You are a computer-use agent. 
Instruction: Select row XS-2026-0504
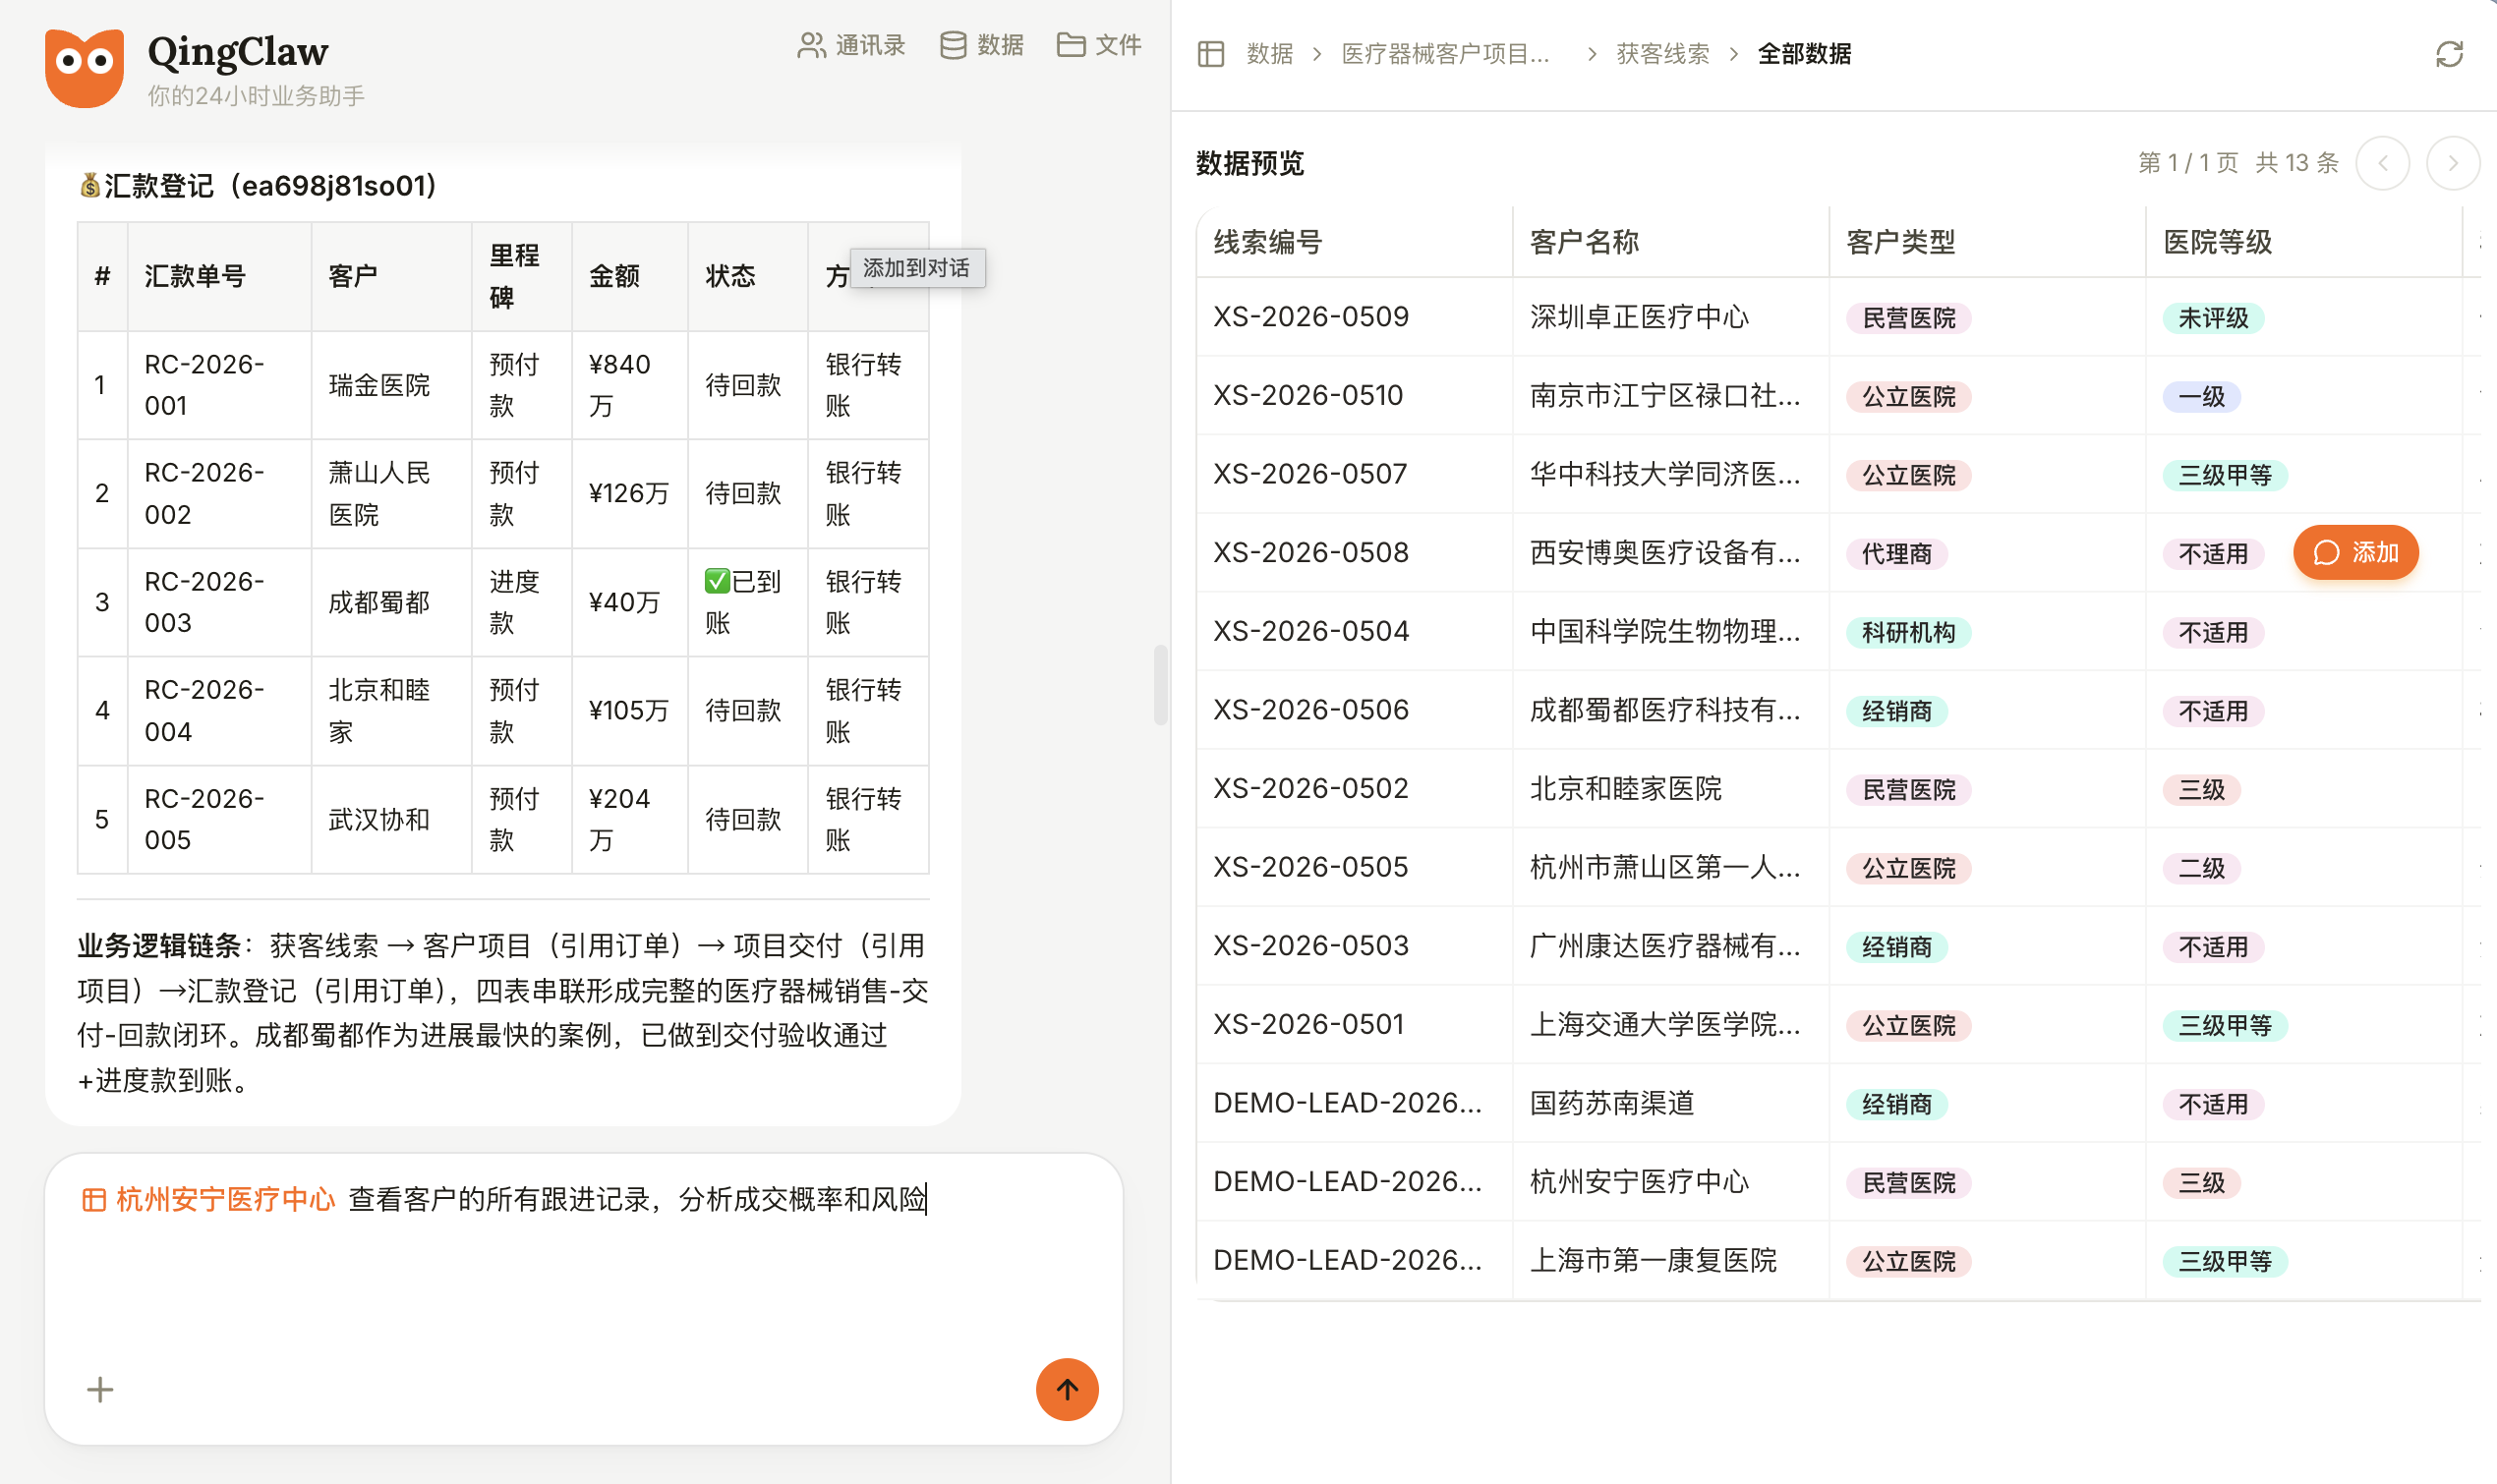click(1838, 631)
